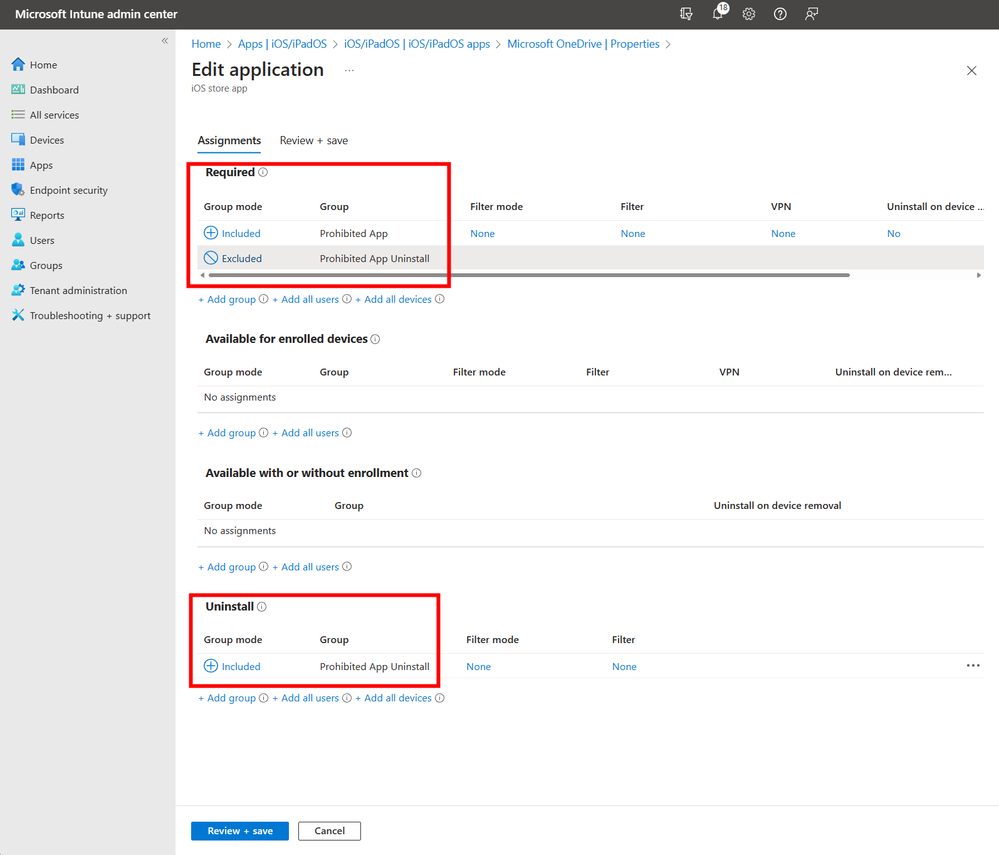Click the Review + save button
Screen dimensions: 999x855
240,831
